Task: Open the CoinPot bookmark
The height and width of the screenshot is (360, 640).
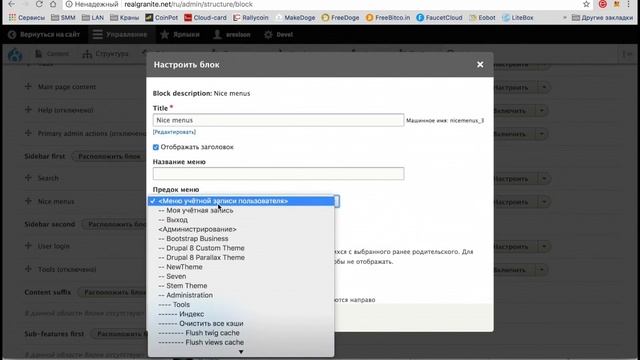Action: pyautogui.click(x=162, y=18)
